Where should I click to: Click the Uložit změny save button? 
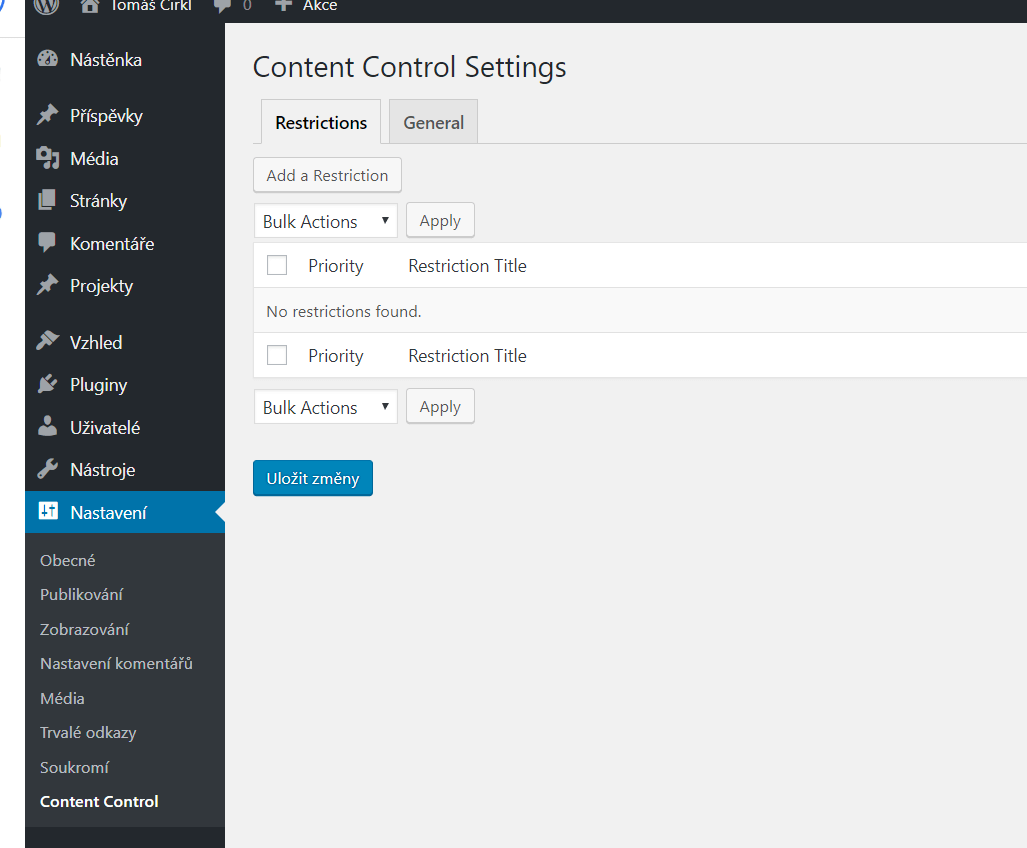[x=313, y=478]
